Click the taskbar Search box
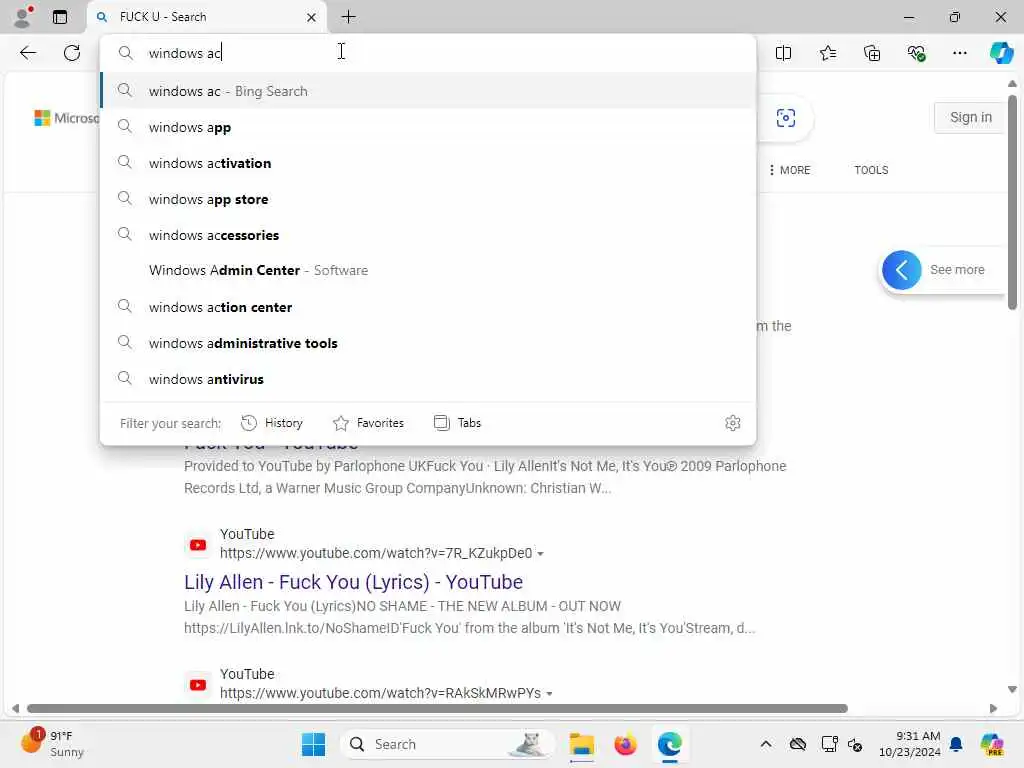The image size is (1024, 768). click(x=447, y=744)
